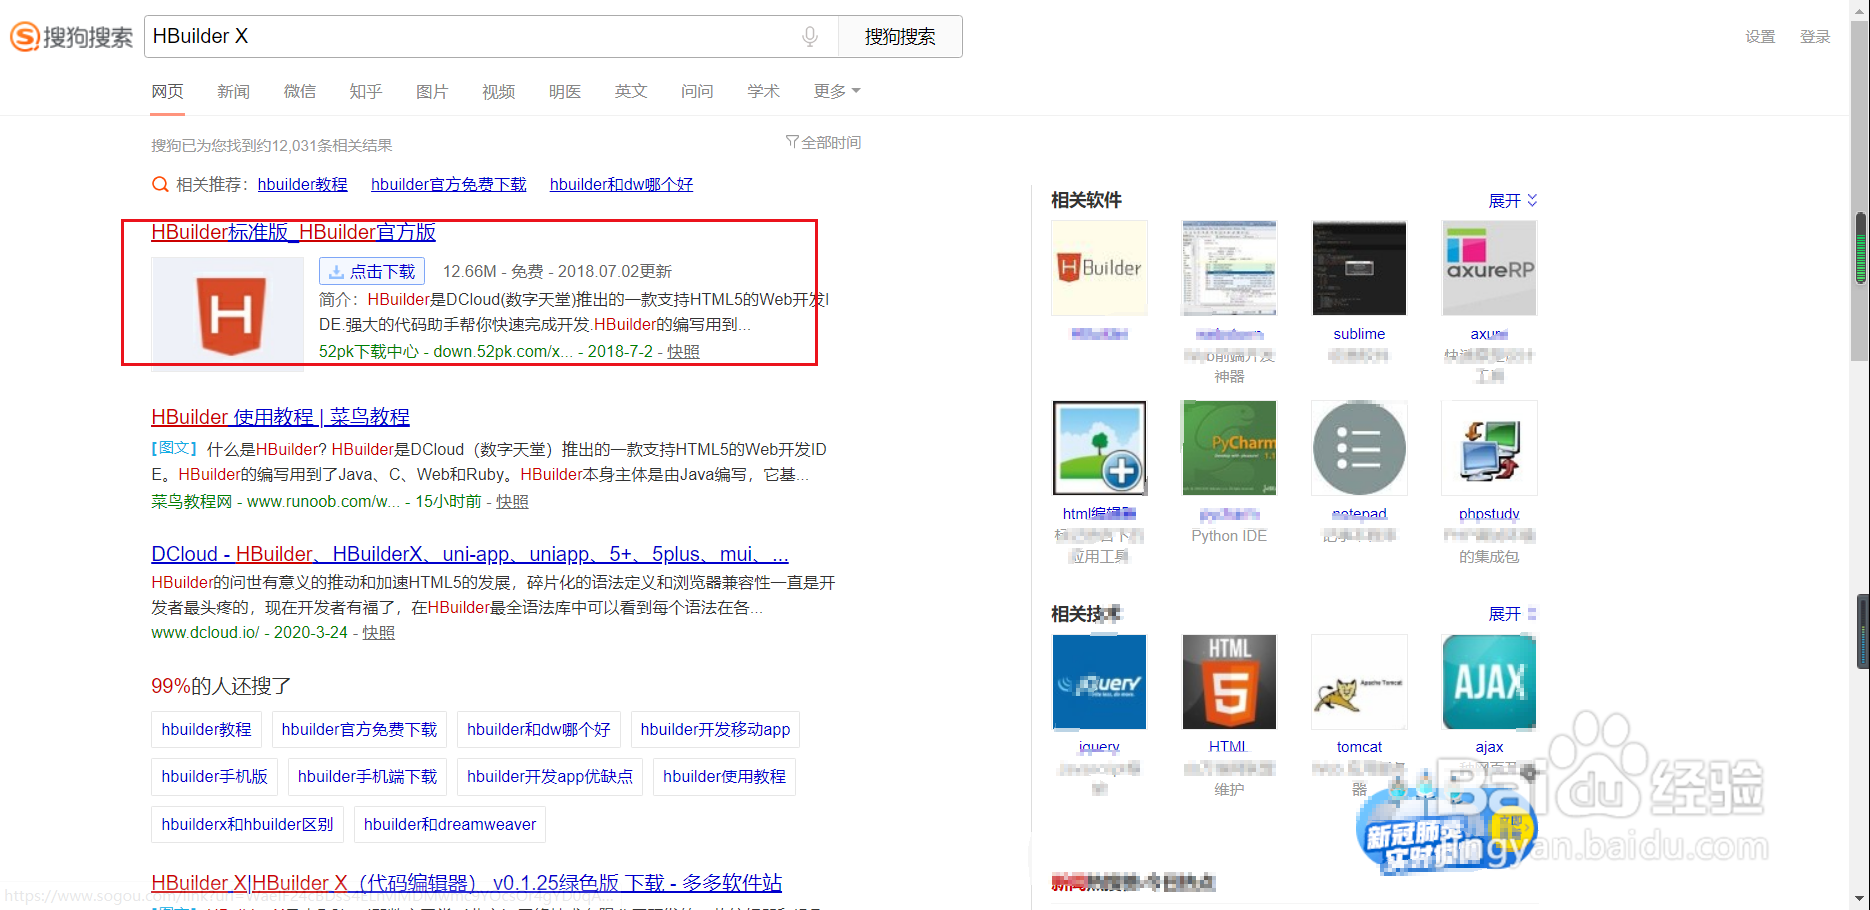Switch to the 学术 tab
Image resolution: width=1870 pixels, height=910 pixels.
(x=763, y=91)
